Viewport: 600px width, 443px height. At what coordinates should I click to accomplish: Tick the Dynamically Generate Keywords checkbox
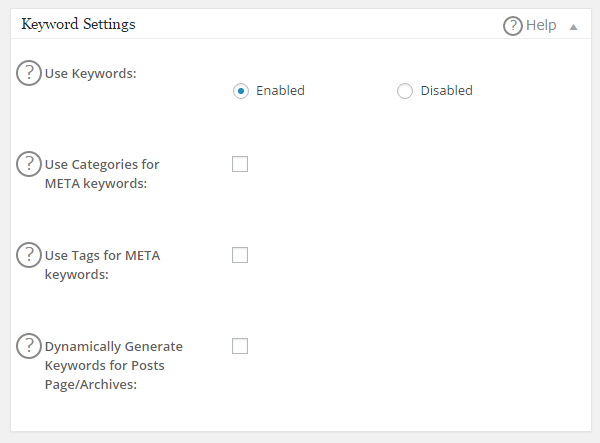pos(240,346)
